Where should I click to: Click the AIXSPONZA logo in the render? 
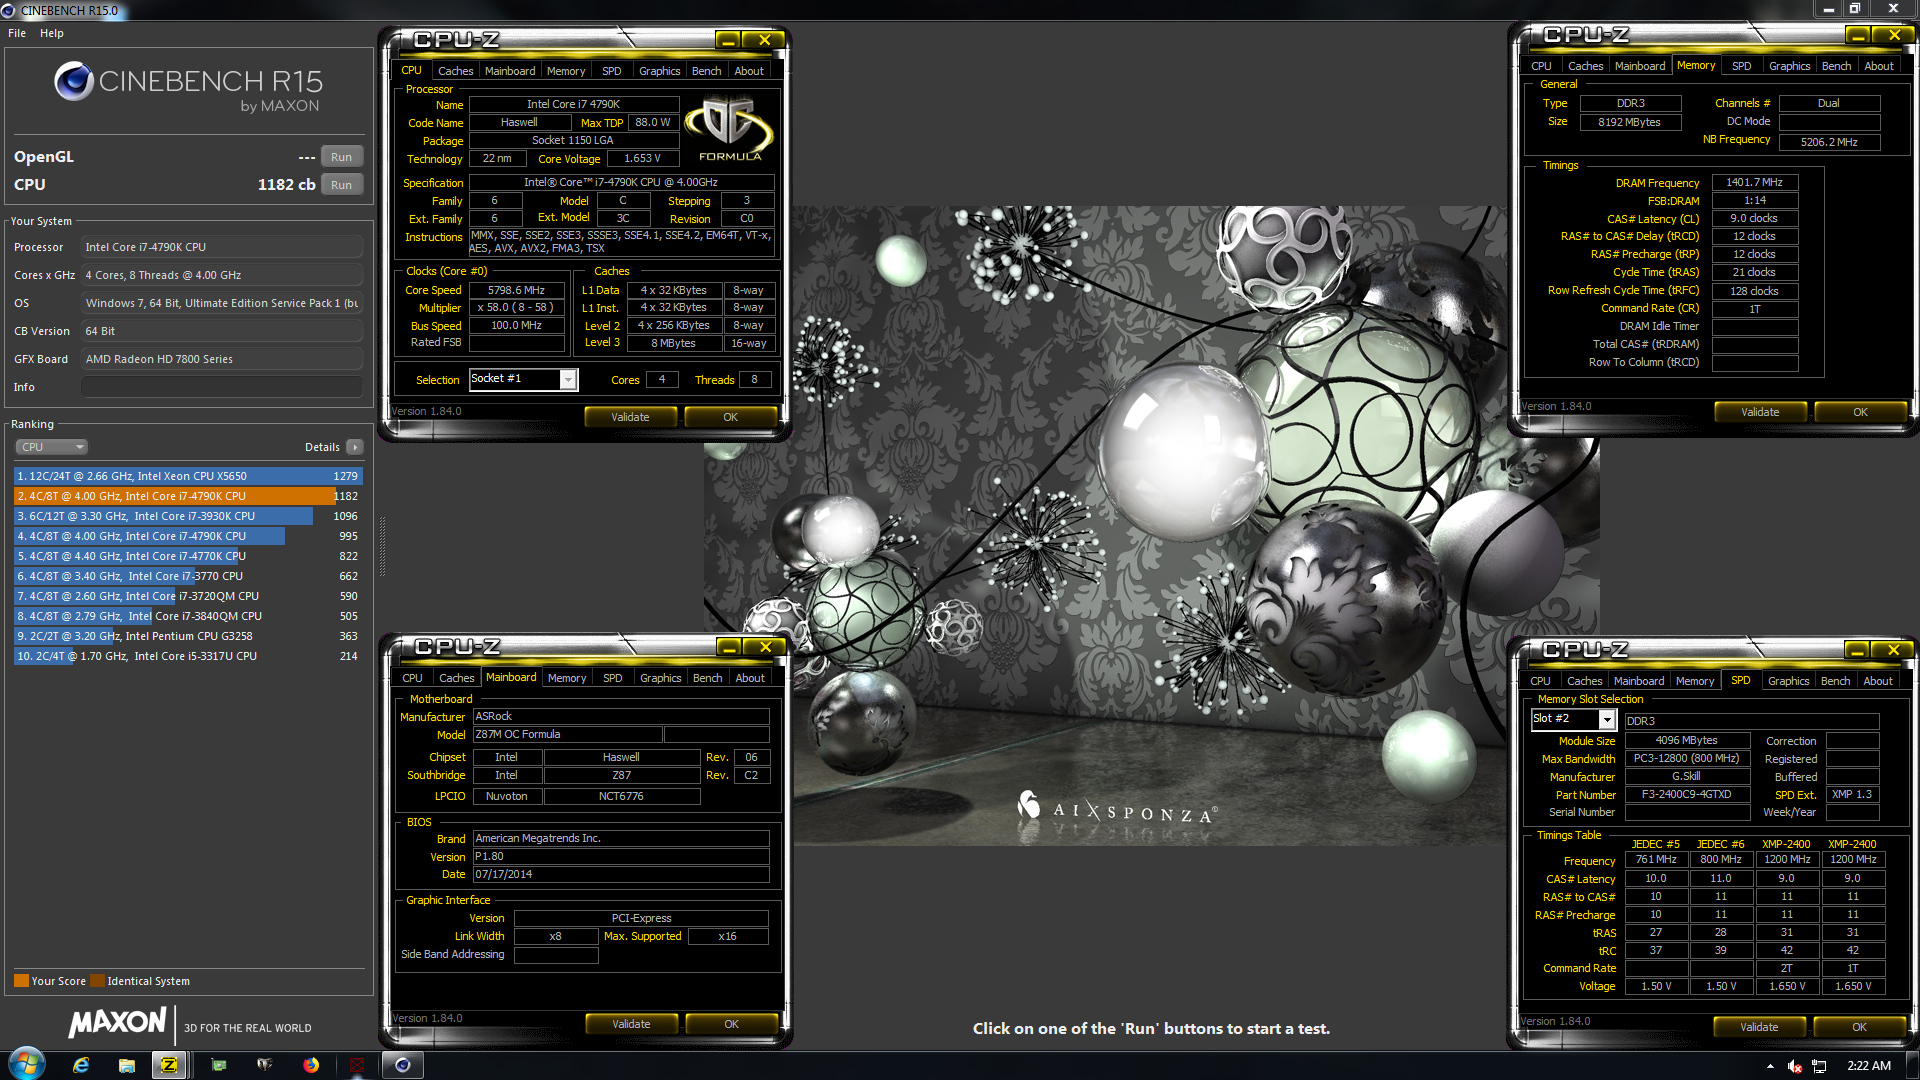(x=1117, y=808)
